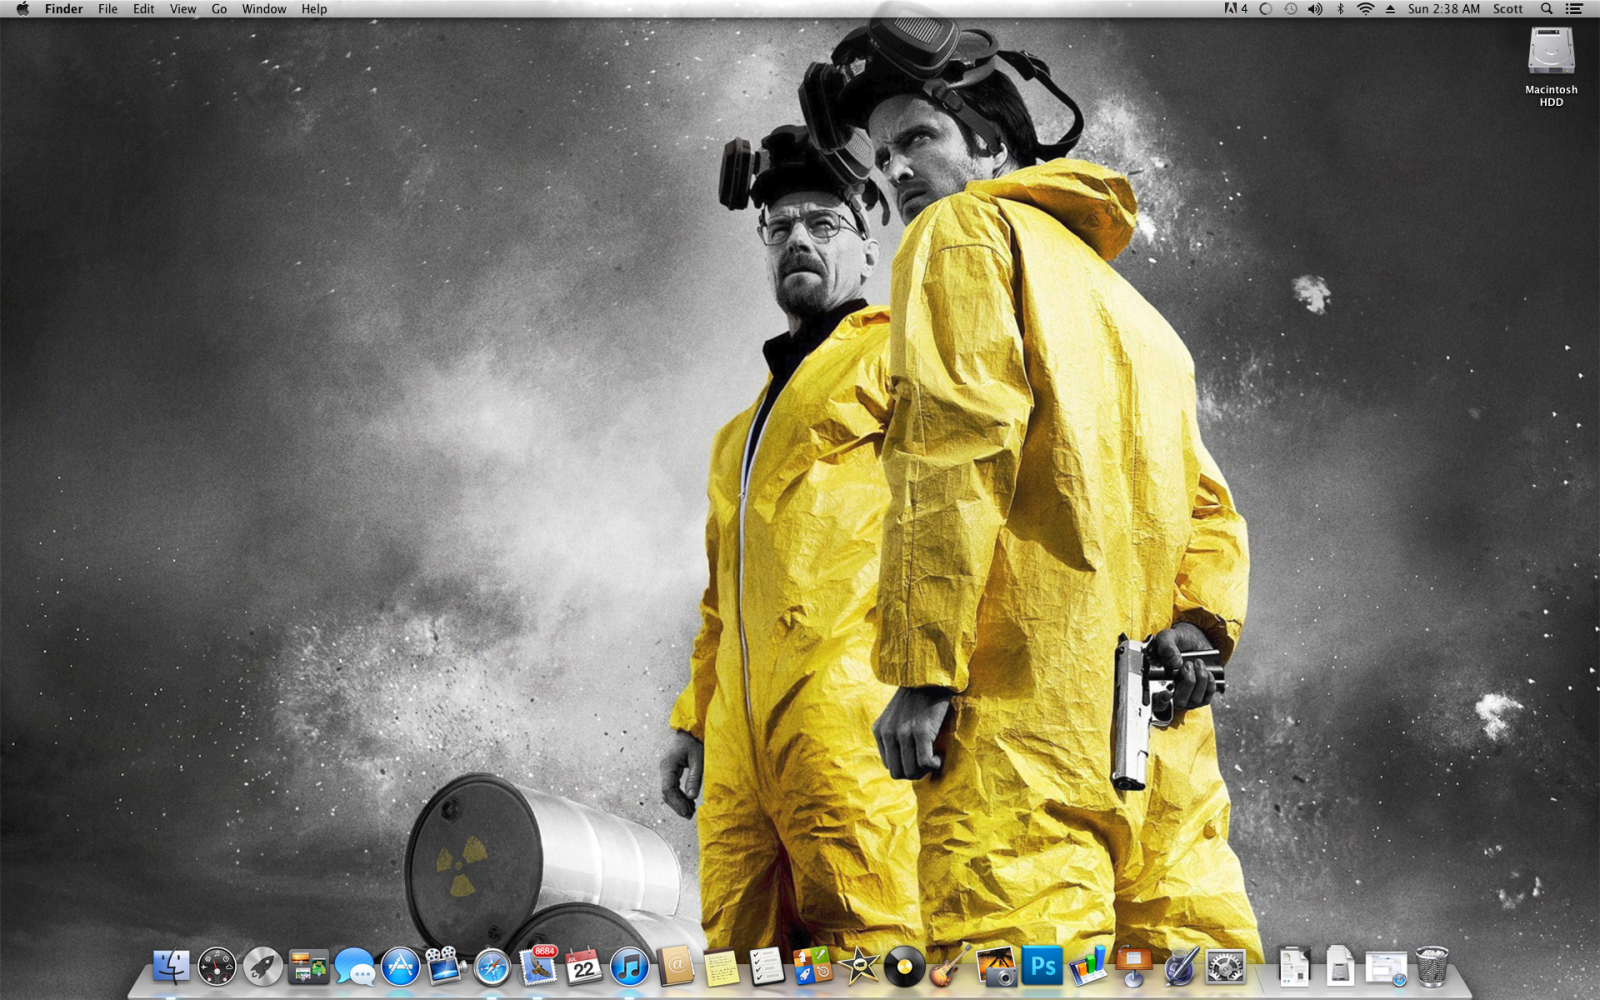Viewport: 1600px width, 1000px height.
Task: Click the eject icon in menu bar
Action: (x=1390, y=9)
